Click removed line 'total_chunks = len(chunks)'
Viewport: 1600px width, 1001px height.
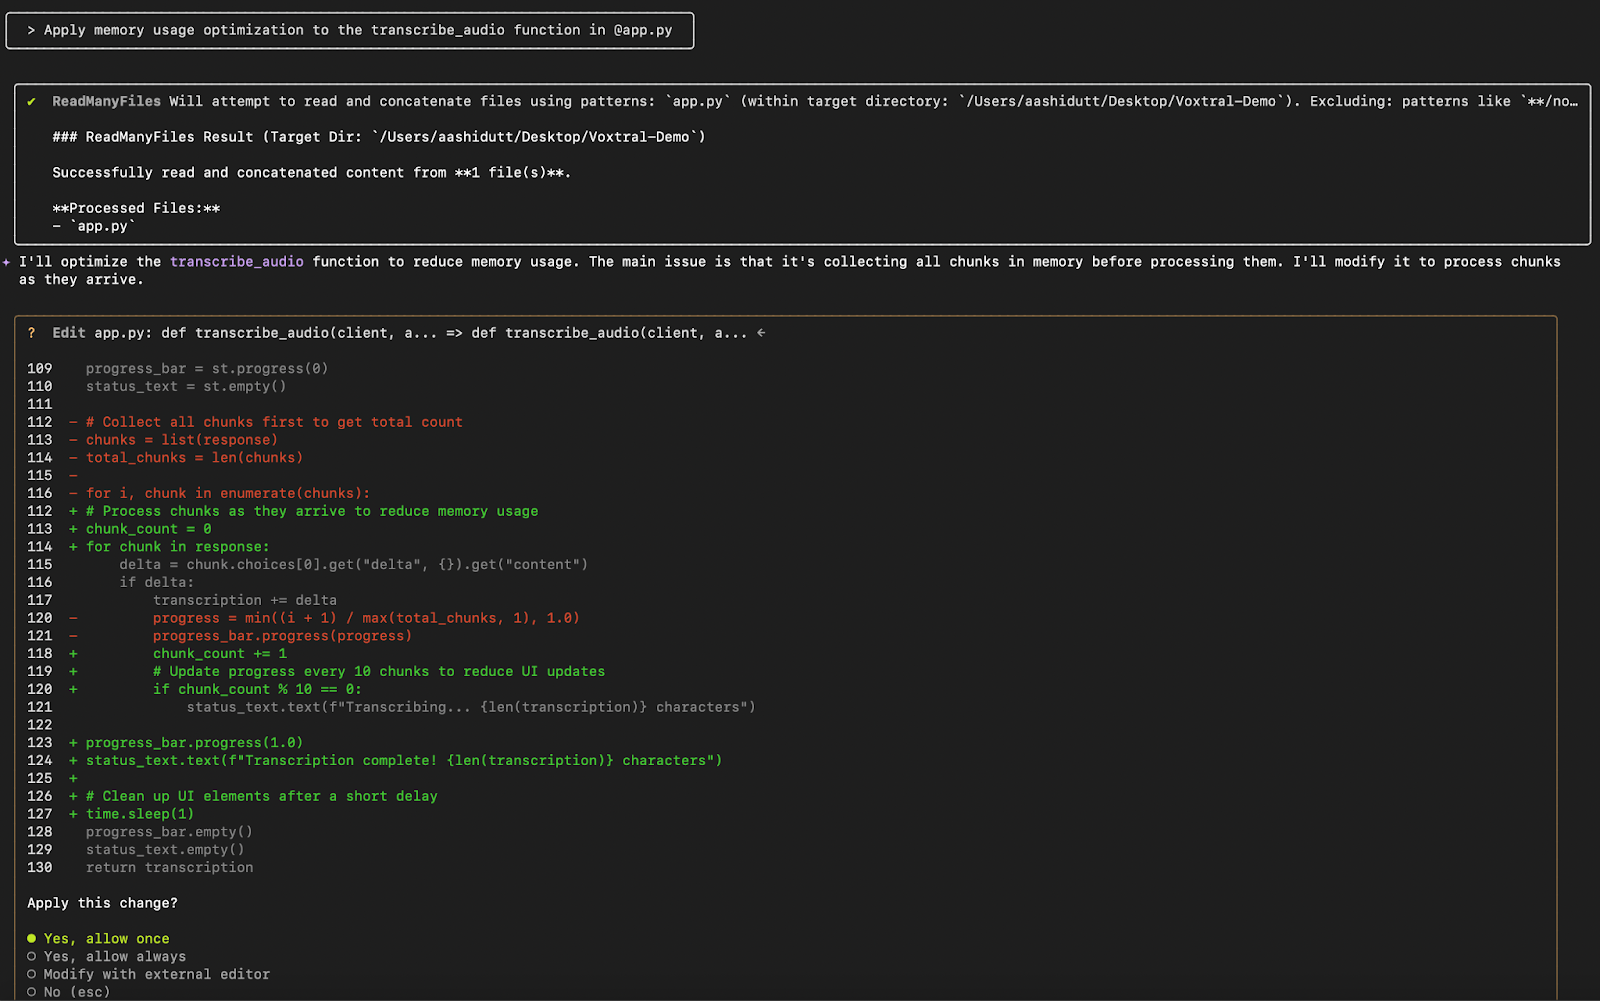[194, 458]
